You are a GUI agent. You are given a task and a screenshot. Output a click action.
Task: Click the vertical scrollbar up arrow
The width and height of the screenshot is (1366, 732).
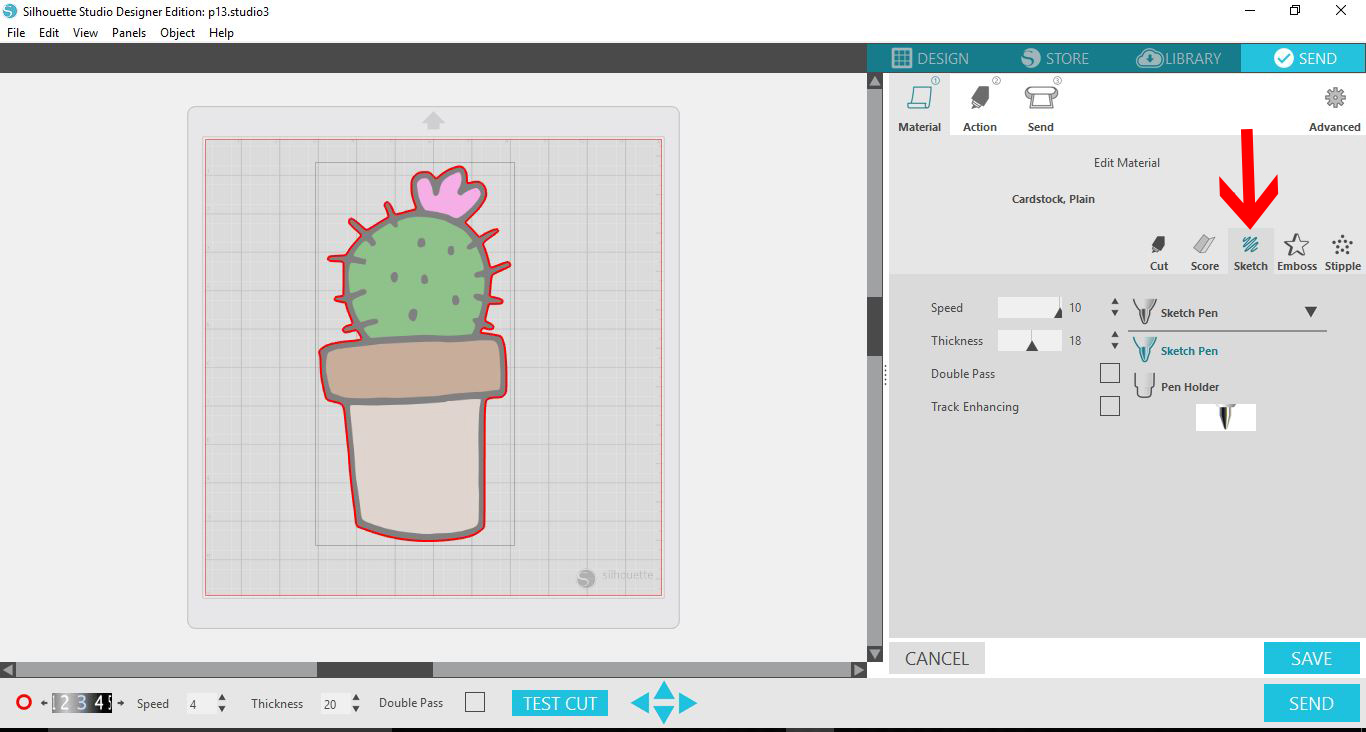click(x=873, y=79)
